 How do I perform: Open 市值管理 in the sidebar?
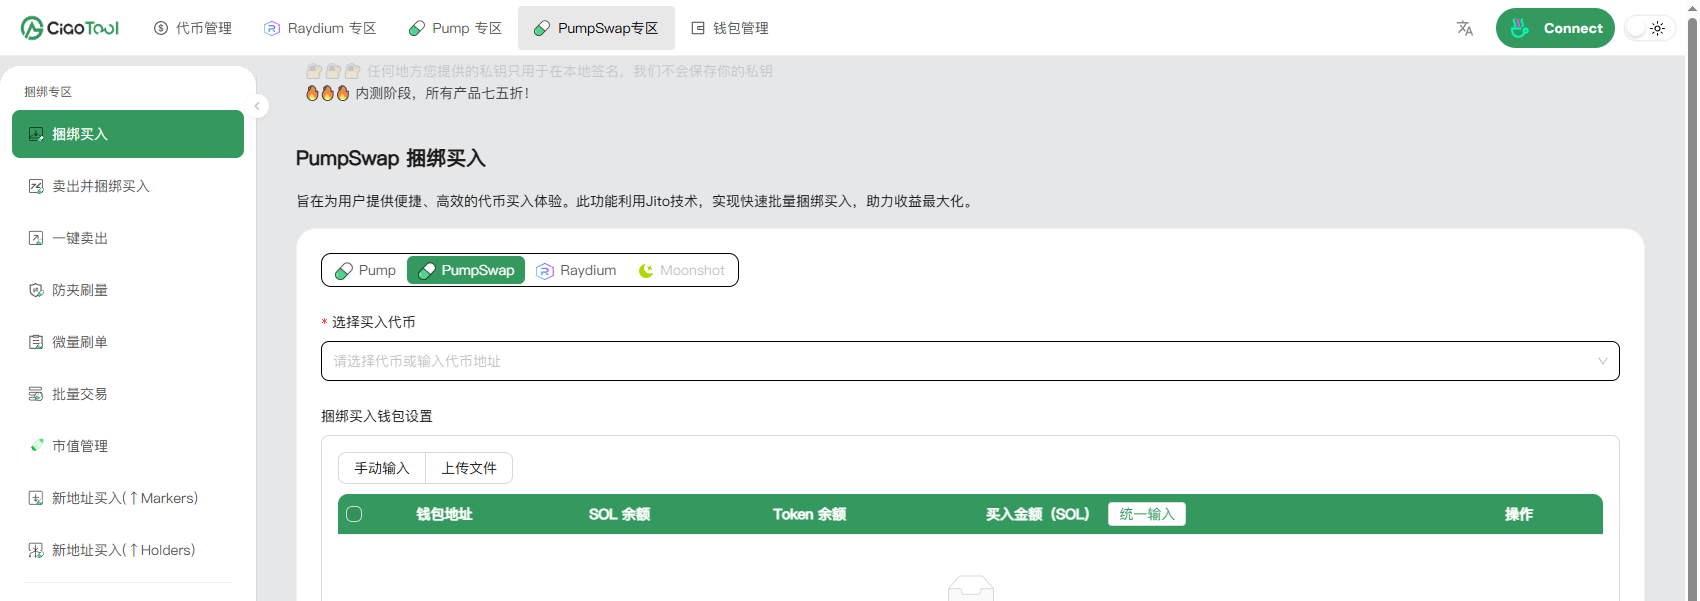[x=128, y=446]
